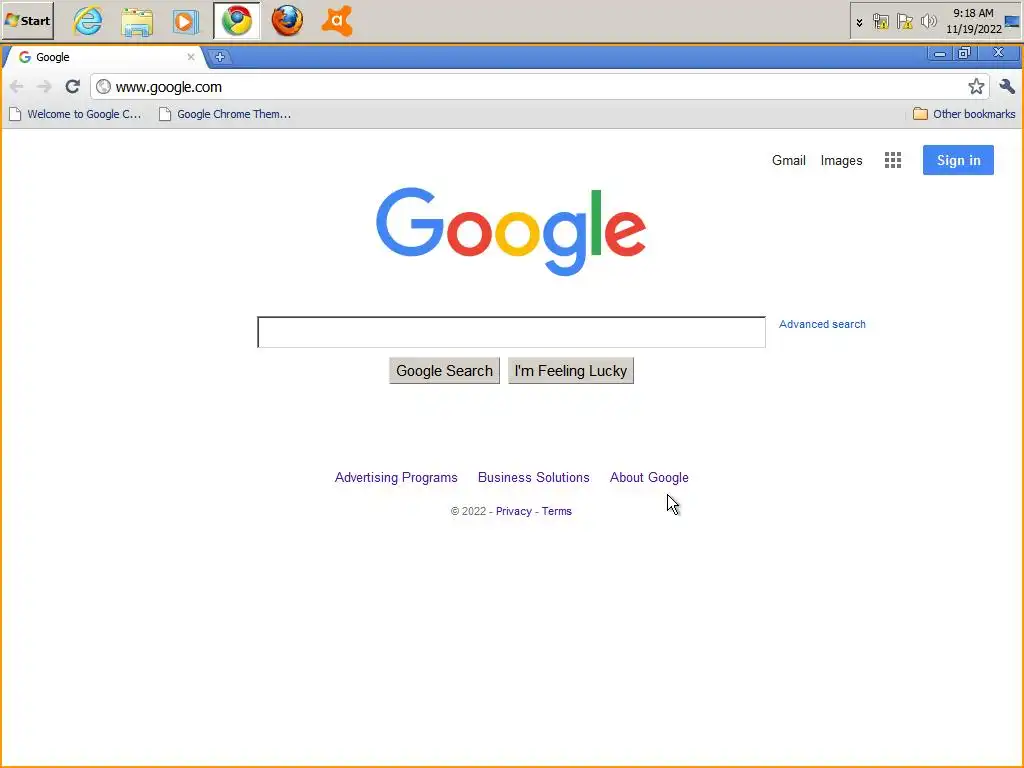Screen dimensions: 1024x768
Task: Open the Terms link
Action: click(556, 511)
